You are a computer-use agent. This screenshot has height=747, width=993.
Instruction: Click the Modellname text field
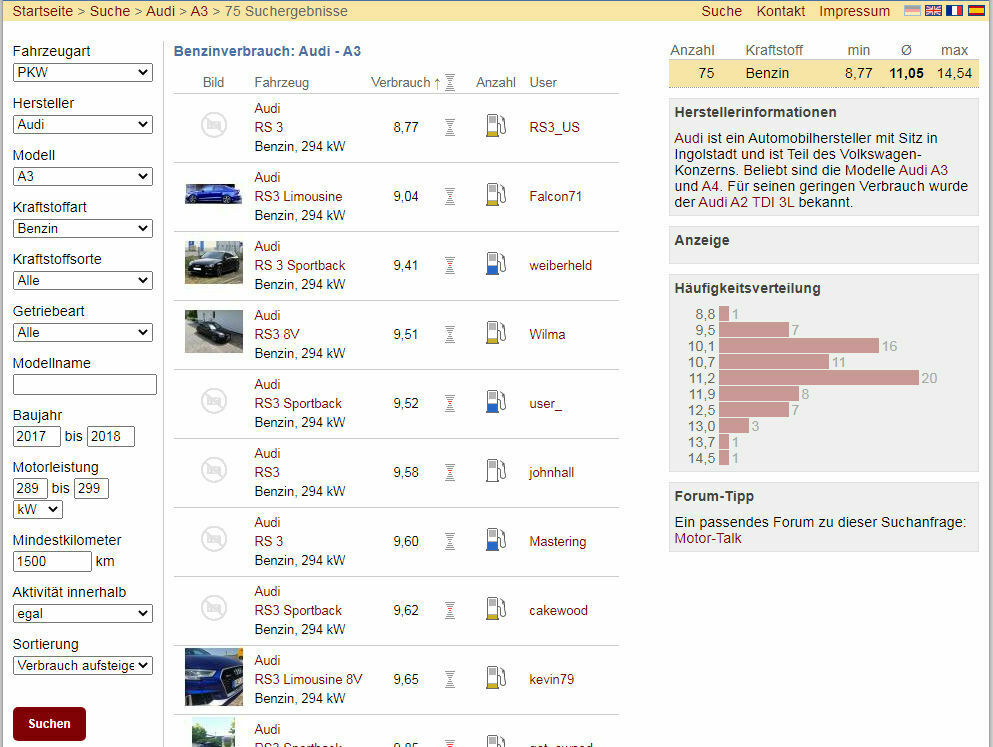tap(85, 385)
